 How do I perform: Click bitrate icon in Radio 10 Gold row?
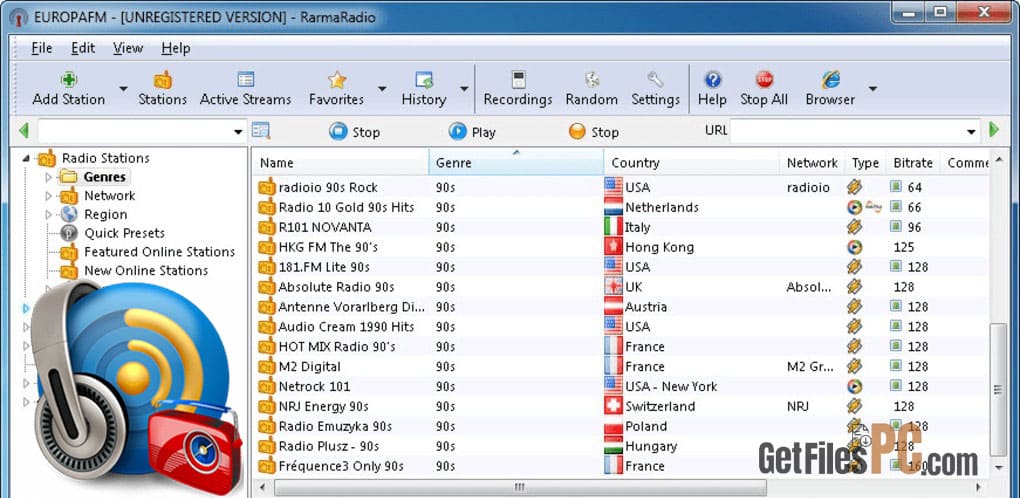896,207
